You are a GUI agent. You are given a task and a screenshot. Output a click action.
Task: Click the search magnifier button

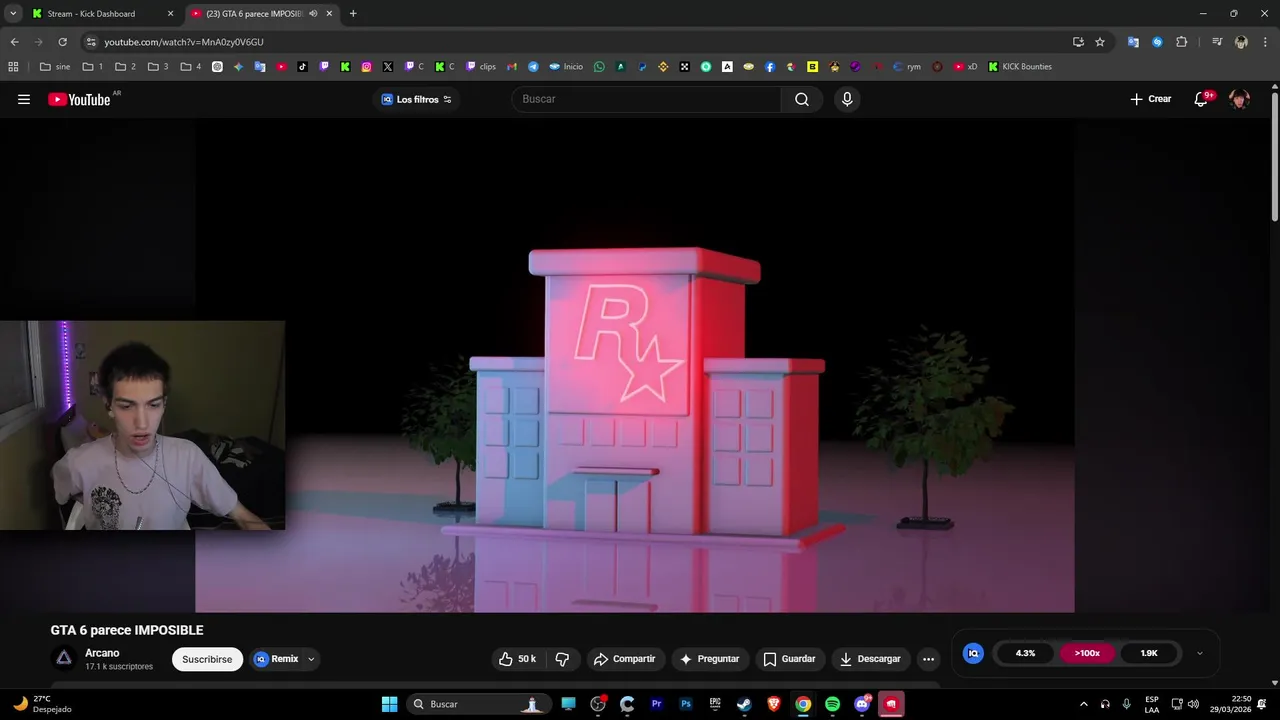[x=802, y=99]
